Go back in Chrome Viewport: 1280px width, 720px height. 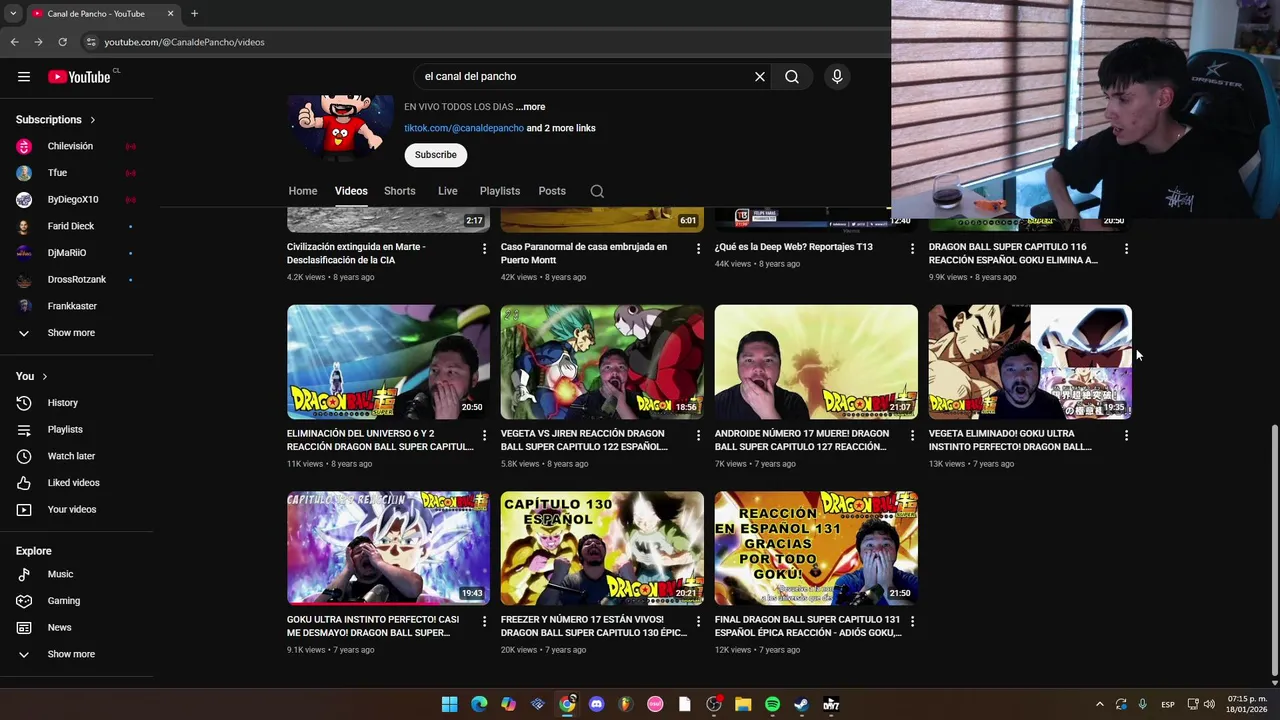coord(14,42)
